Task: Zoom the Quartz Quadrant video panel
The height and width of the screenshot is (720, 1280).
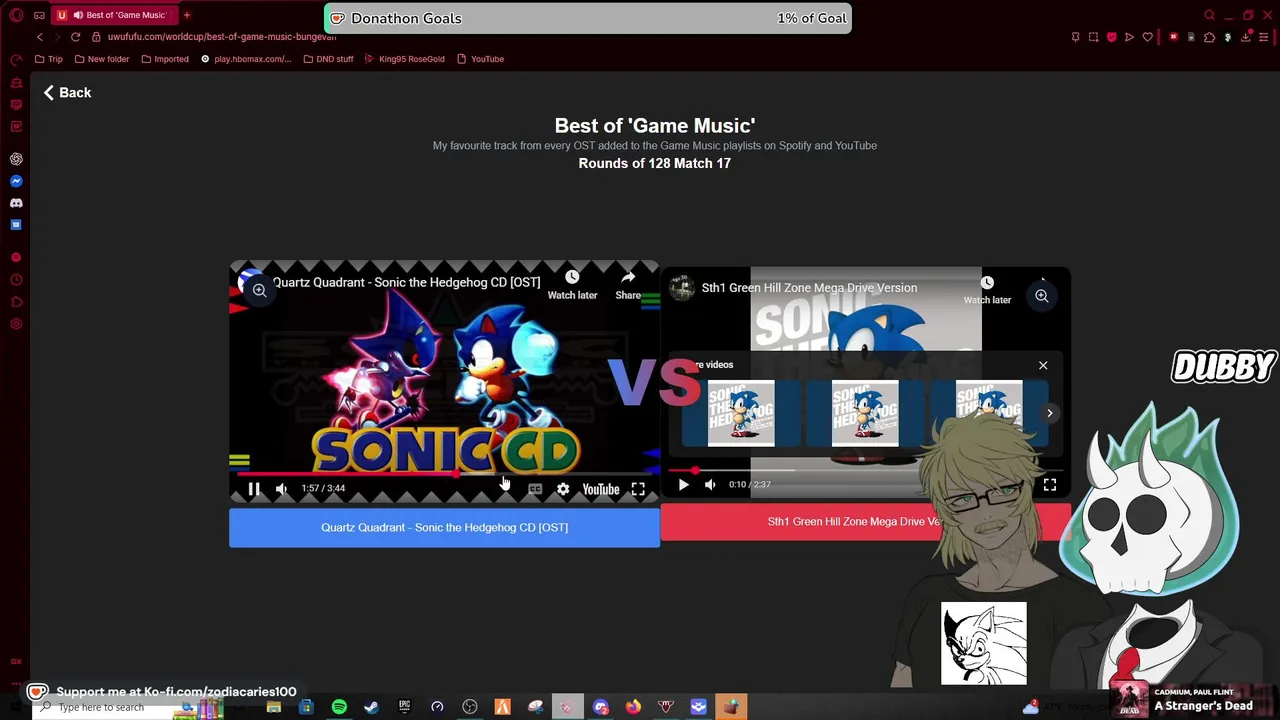Action: point(259,290)
